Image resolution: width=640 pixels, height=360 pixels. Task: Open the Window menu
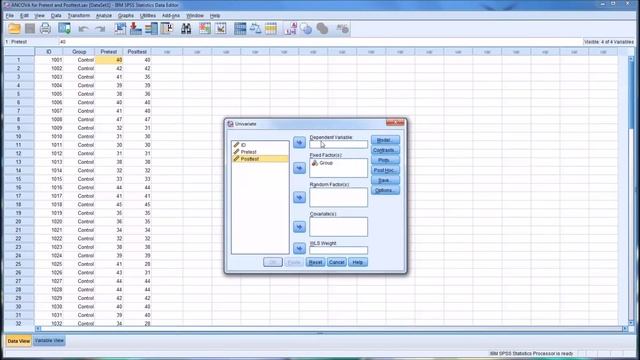pyautogui.click(x=195, y=16)
